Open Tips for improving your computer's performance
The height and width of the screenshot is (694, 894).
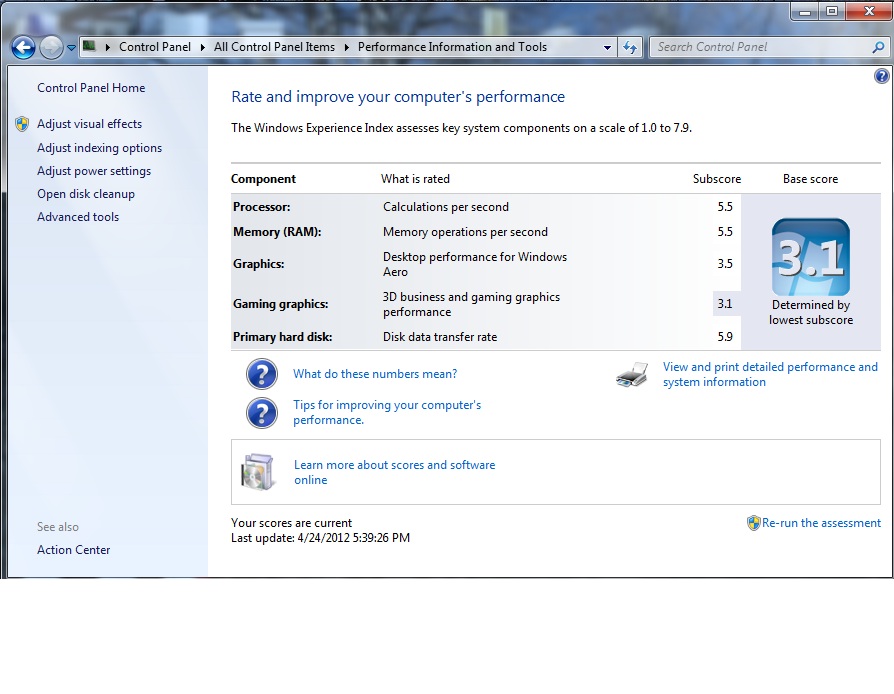click(387, 412)
